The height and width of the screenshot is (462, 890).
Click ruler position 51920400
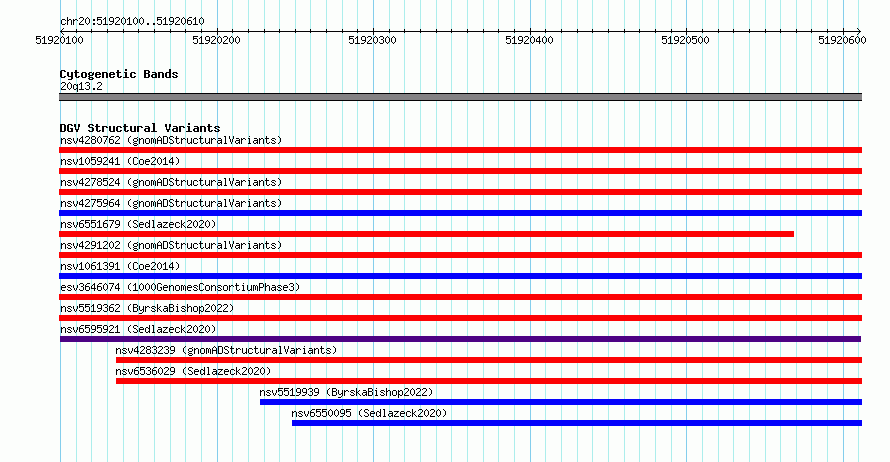tap(529, 40)
